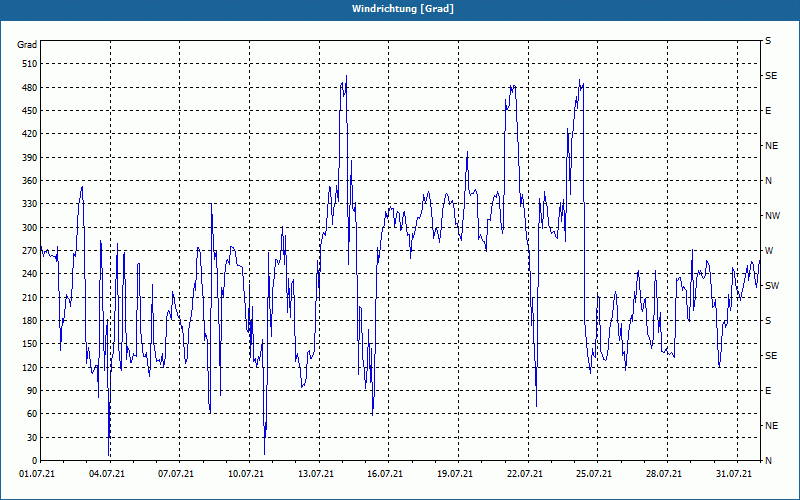
Task: Click the y-axis value 240
Action: 29,274
